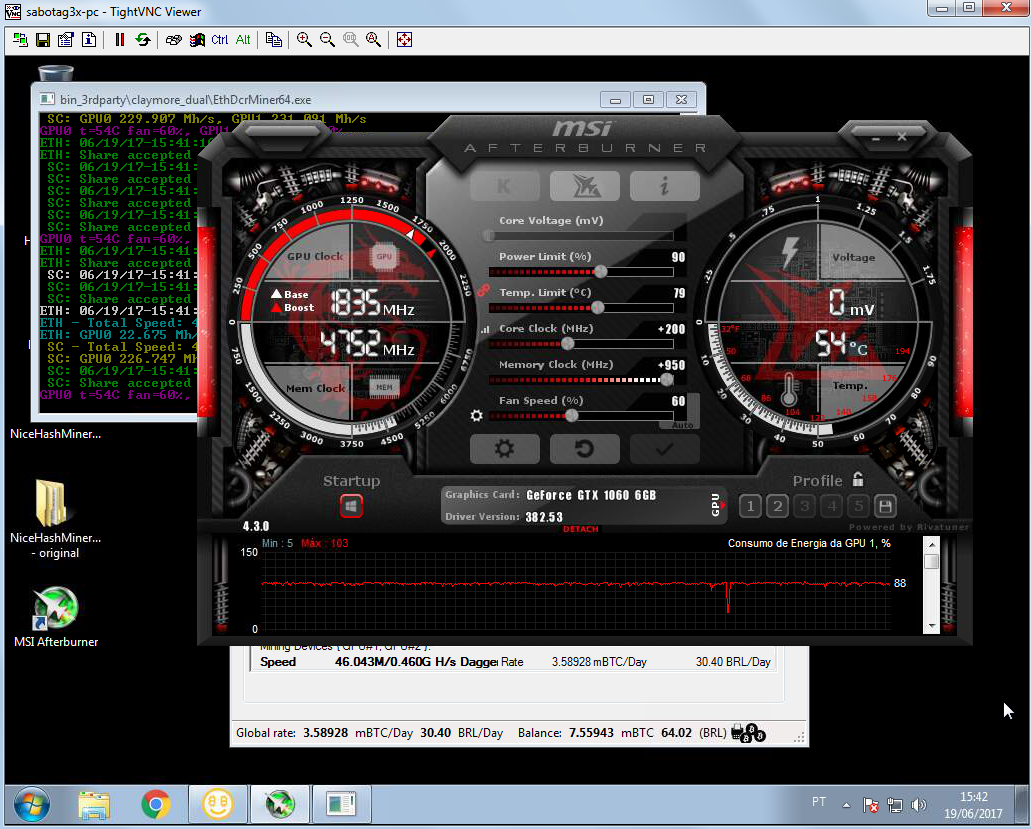This screenshot has height=829, width=1031.
Task: Open the GPU selector next to graphics card info
Action: point(718,505)
